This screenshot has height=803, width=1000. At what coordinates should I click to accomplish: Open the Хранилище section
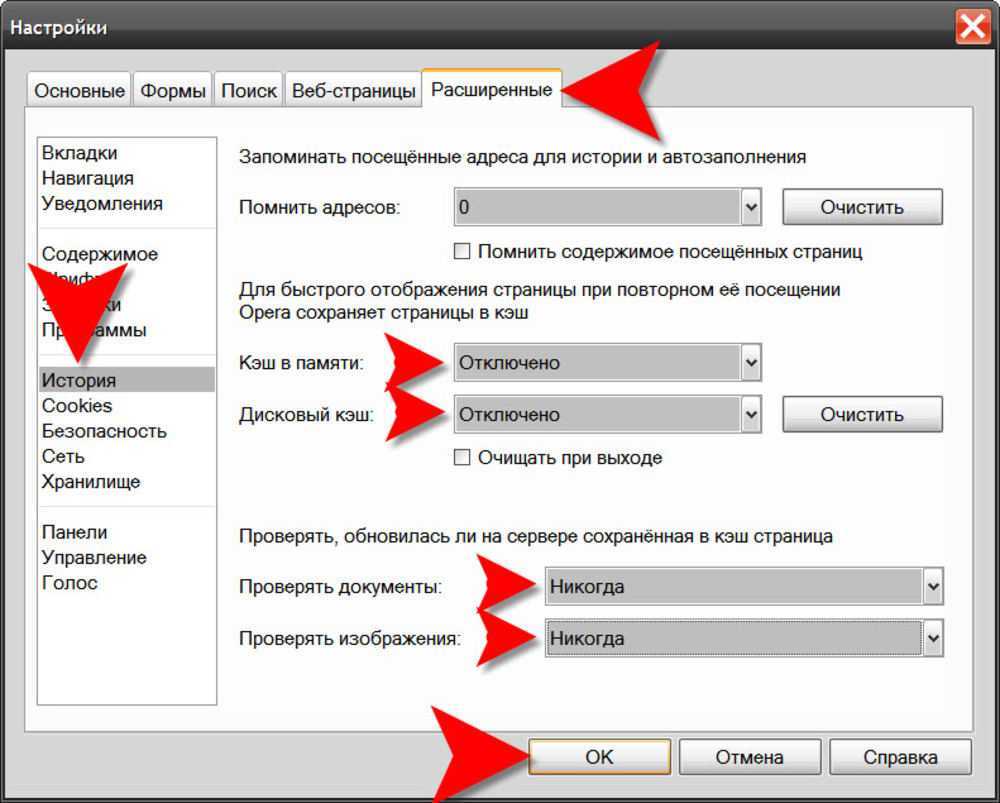pyautogui.click(x=91, y=482)
